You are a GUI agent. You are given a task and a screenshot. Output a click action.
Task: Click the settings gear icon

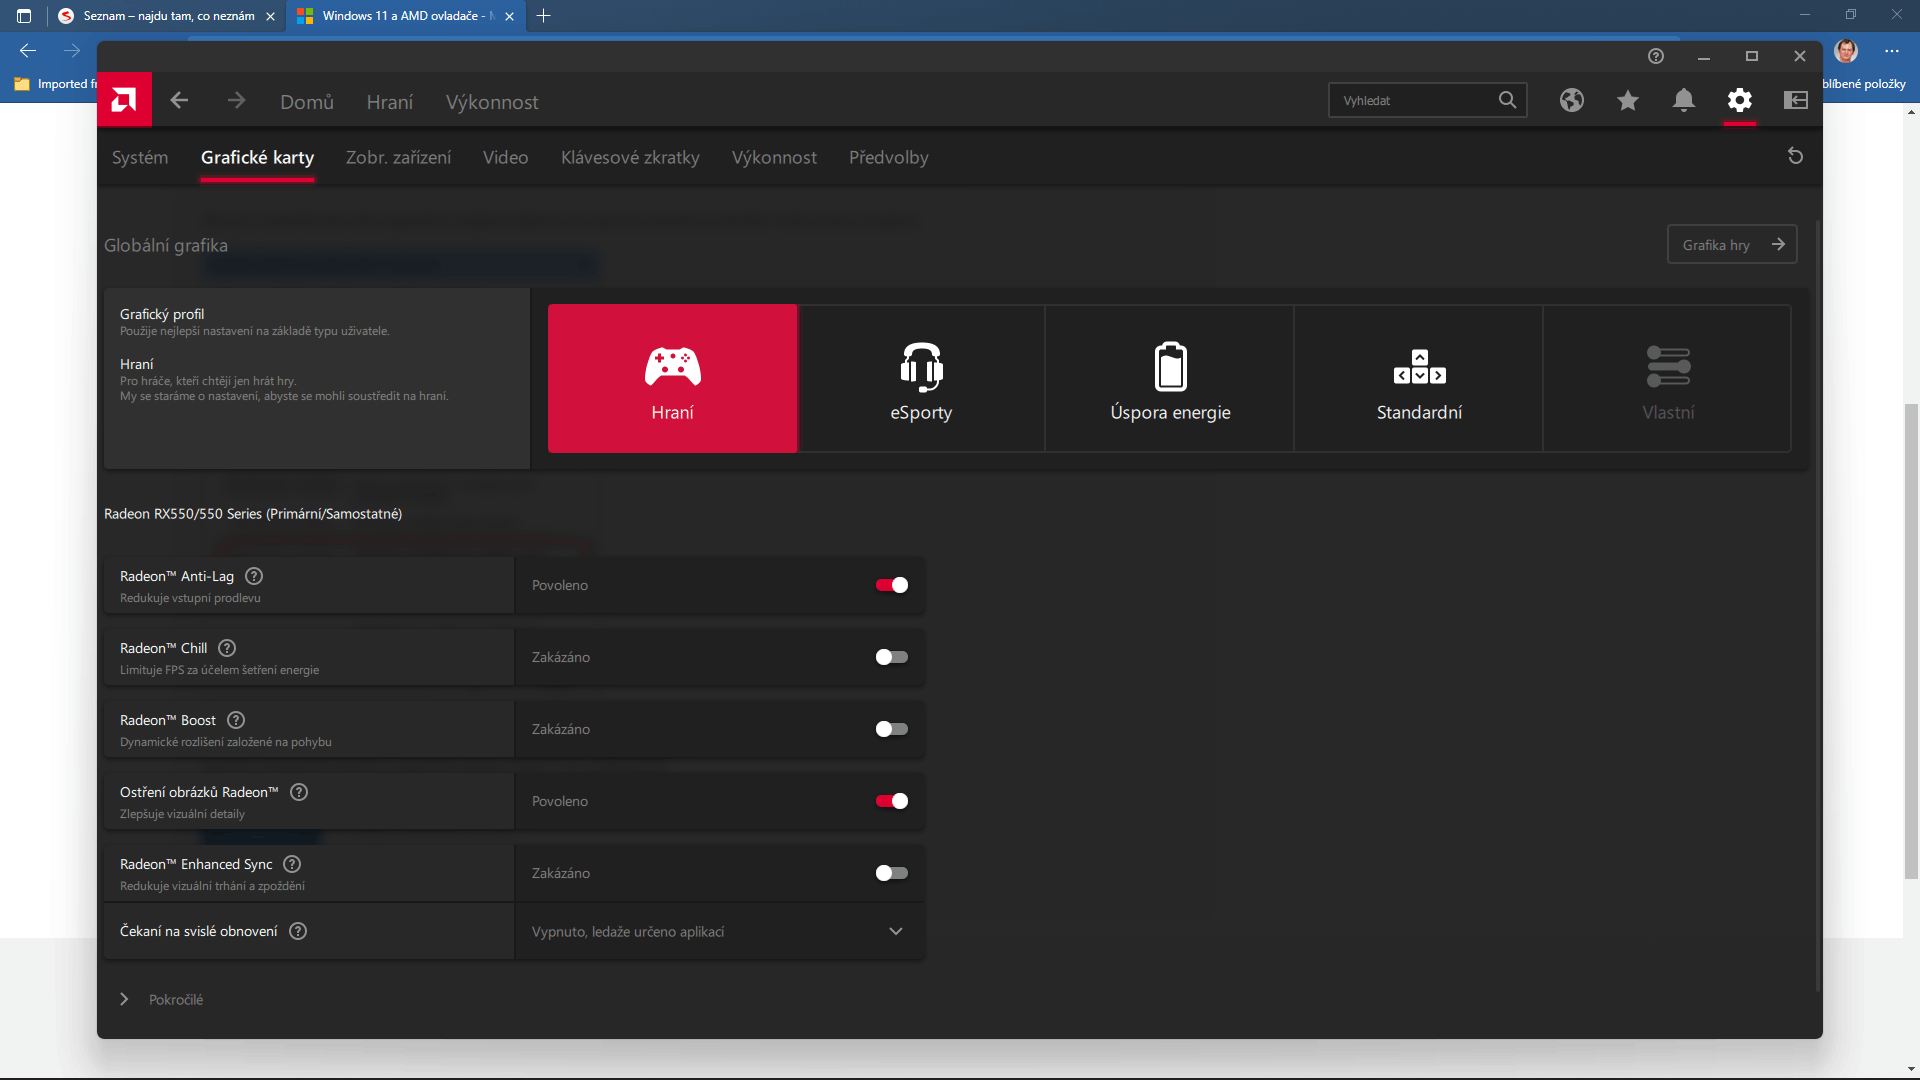pyautogui.click(x=1739, y=100)
